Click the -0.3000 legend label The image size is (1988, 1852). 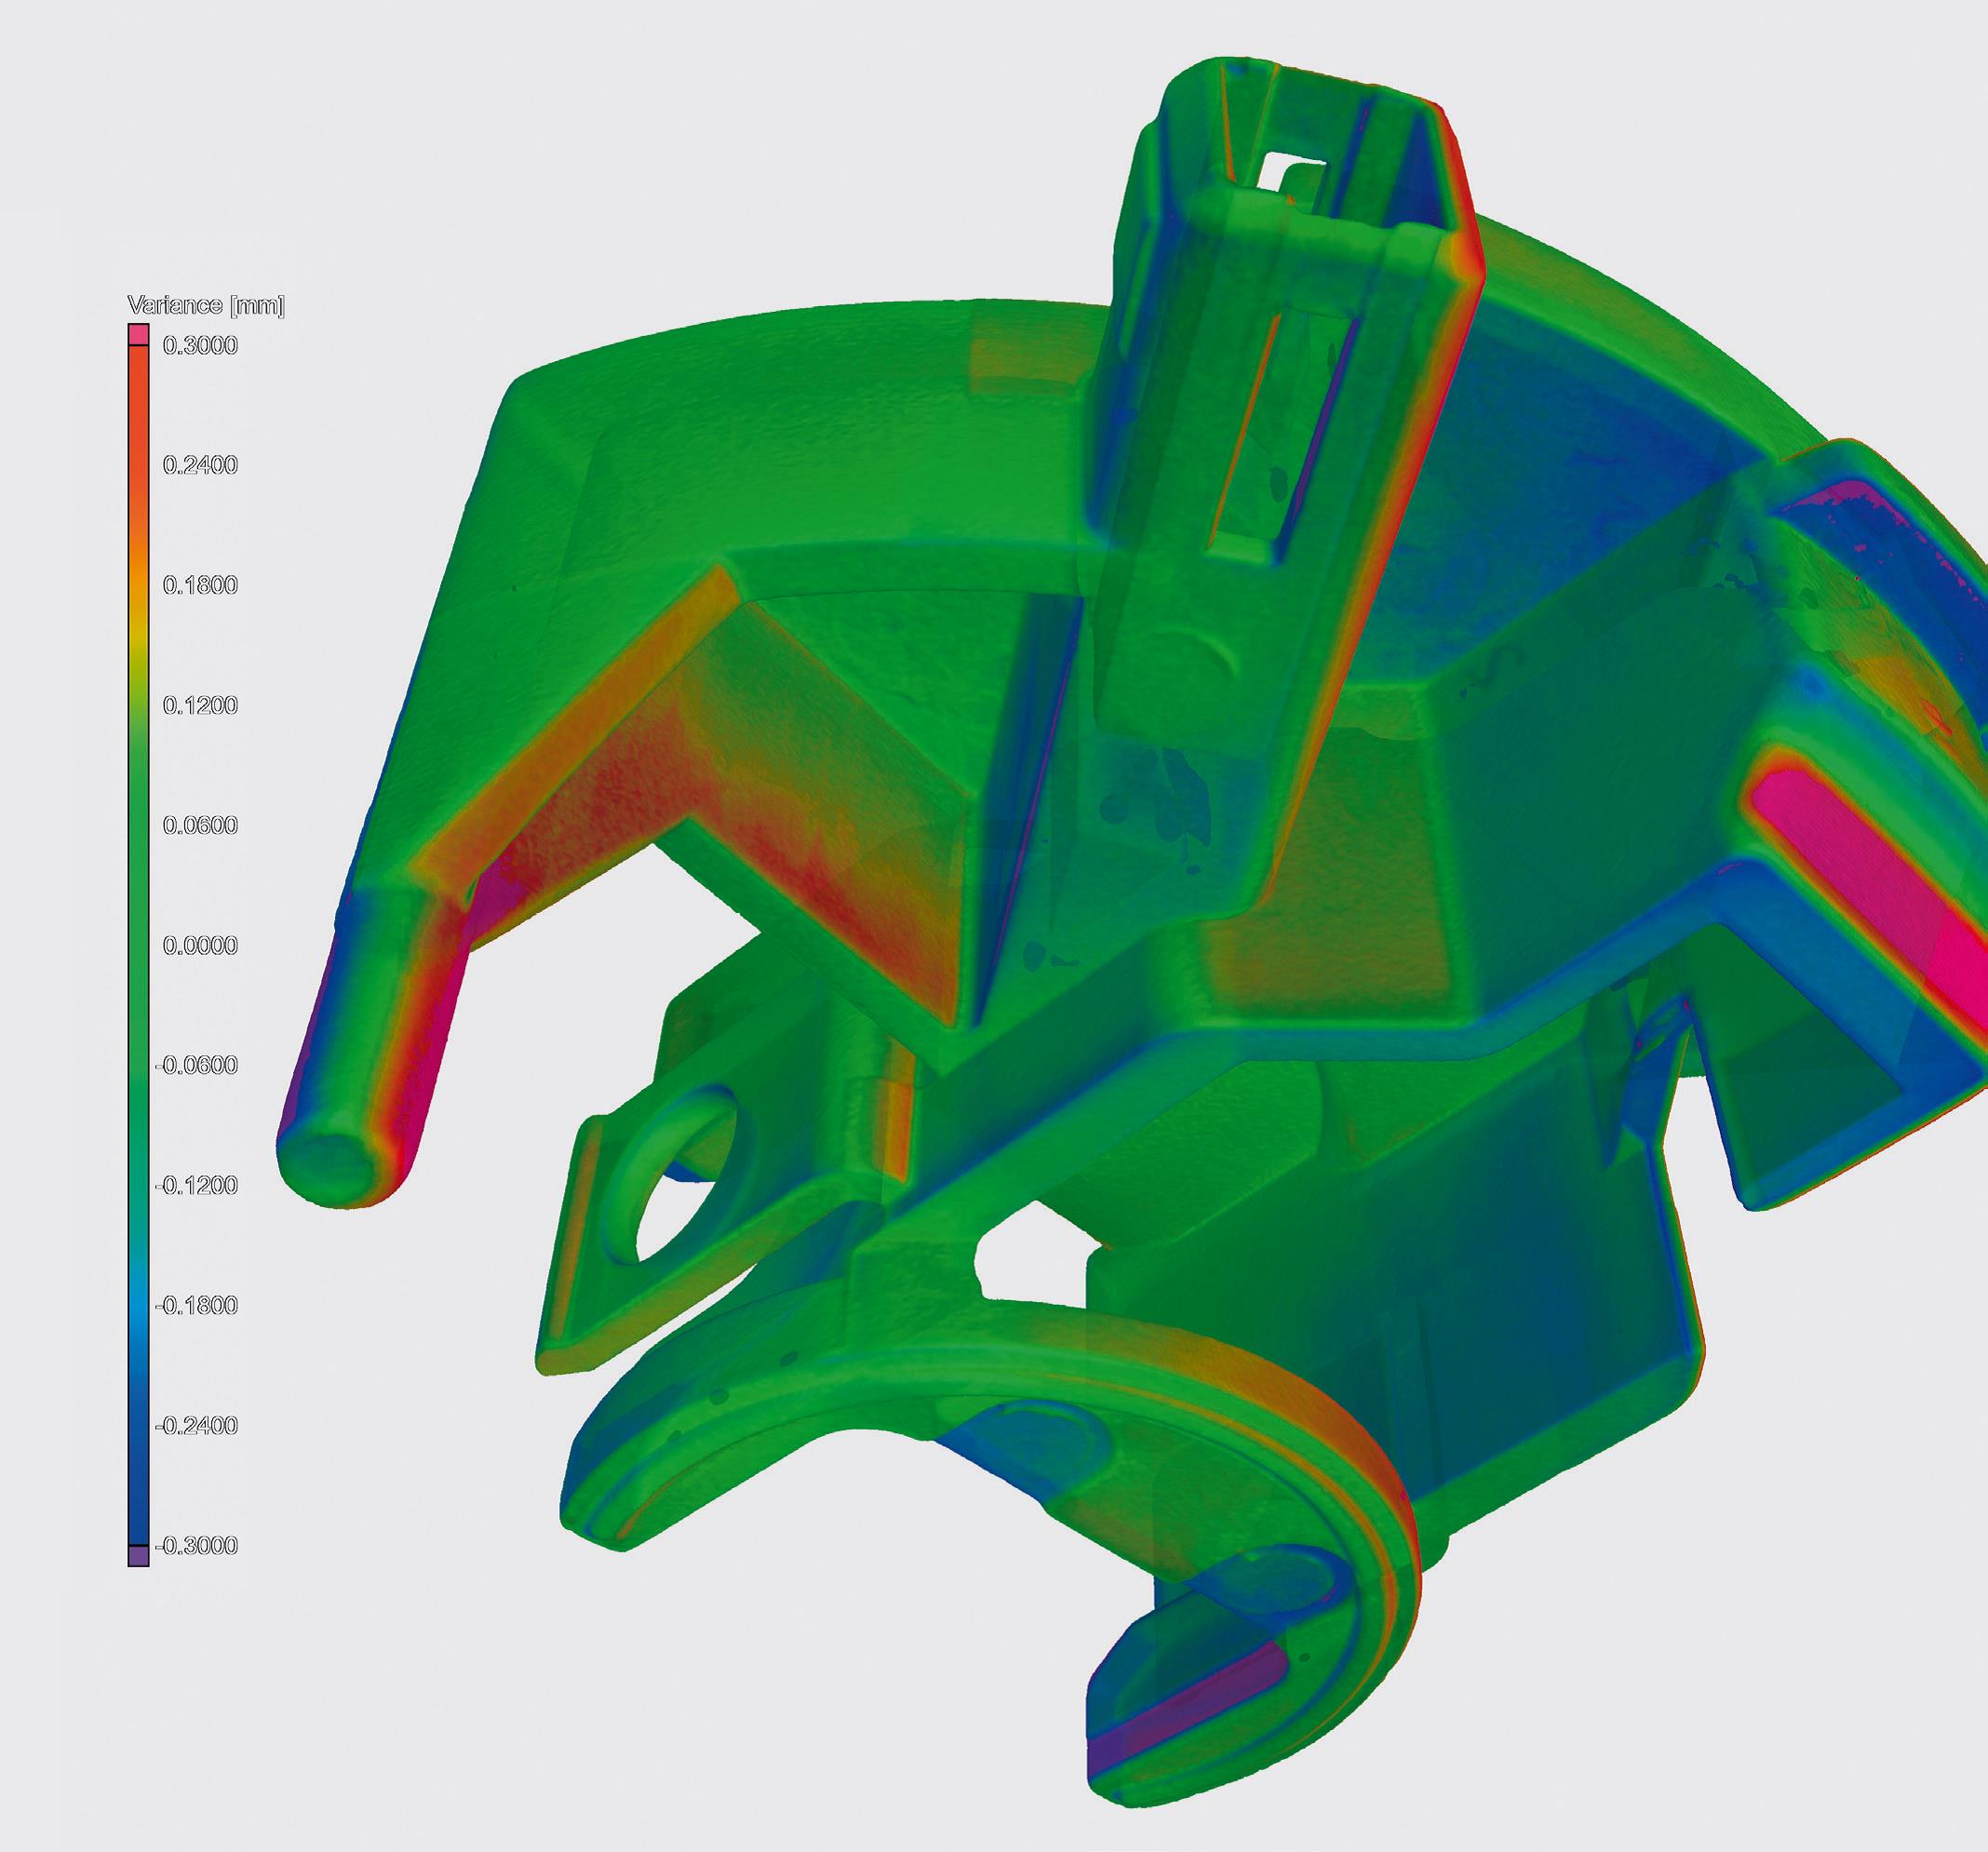pos(197,1545)
